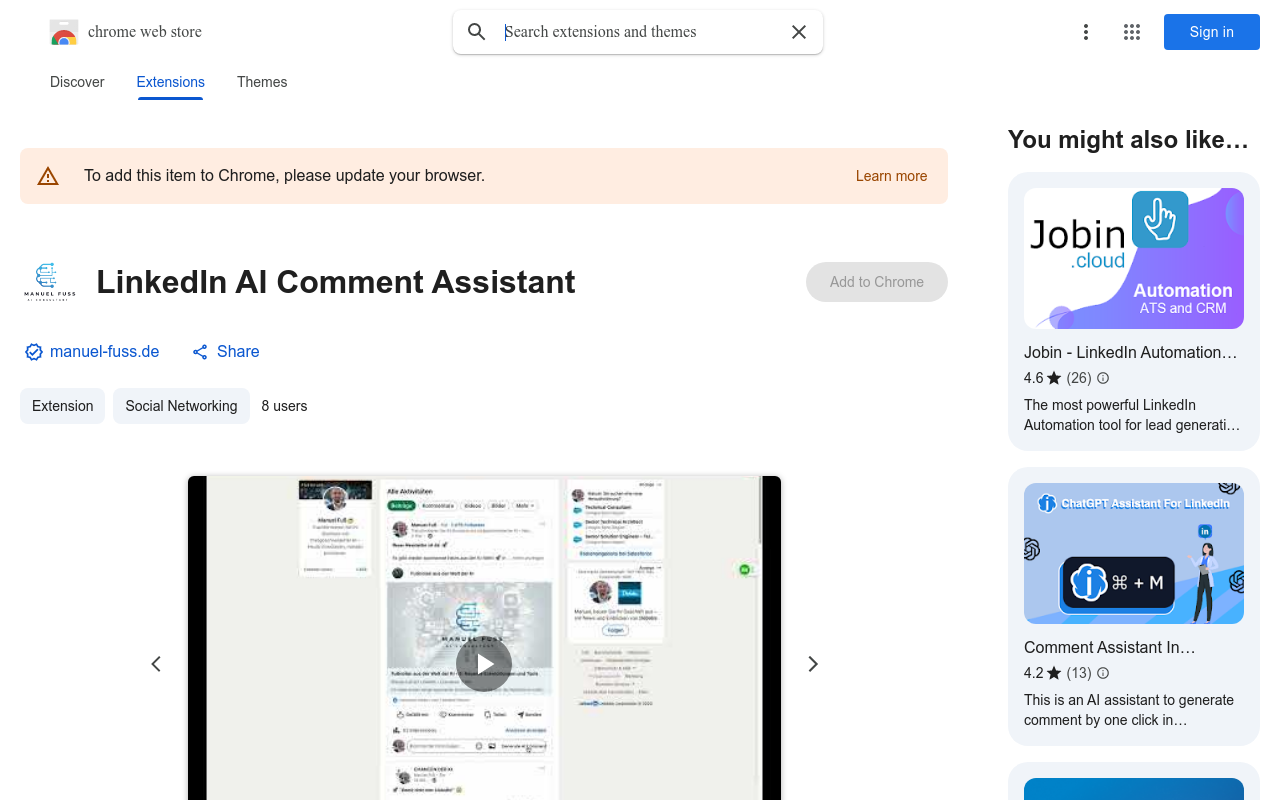Image resolution: width=1280 pixels, height=800 pixels.
Task: Play the extension preview video
Action: click(484, 664)
